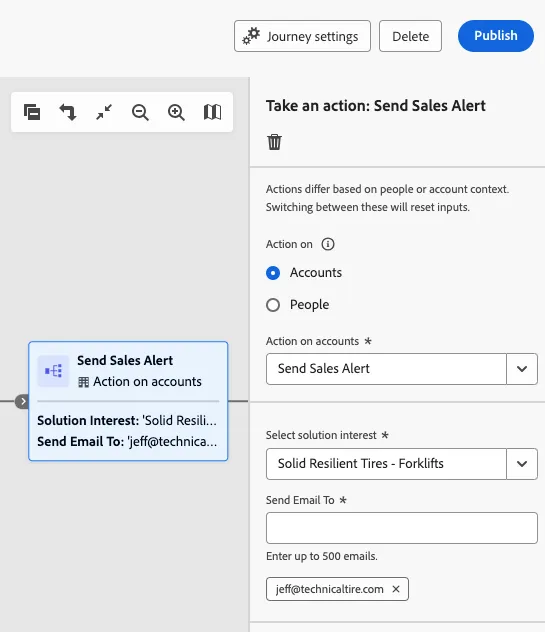Click the Send Email To input field
Image resolution: width=545 pixels, height=632 pixels.
coord(402,528)
